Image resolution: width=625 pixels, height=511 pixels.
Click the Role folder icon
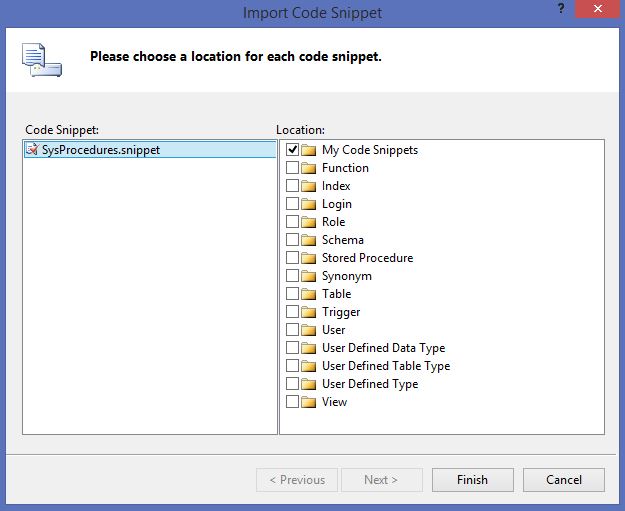[x=309, y=222]
